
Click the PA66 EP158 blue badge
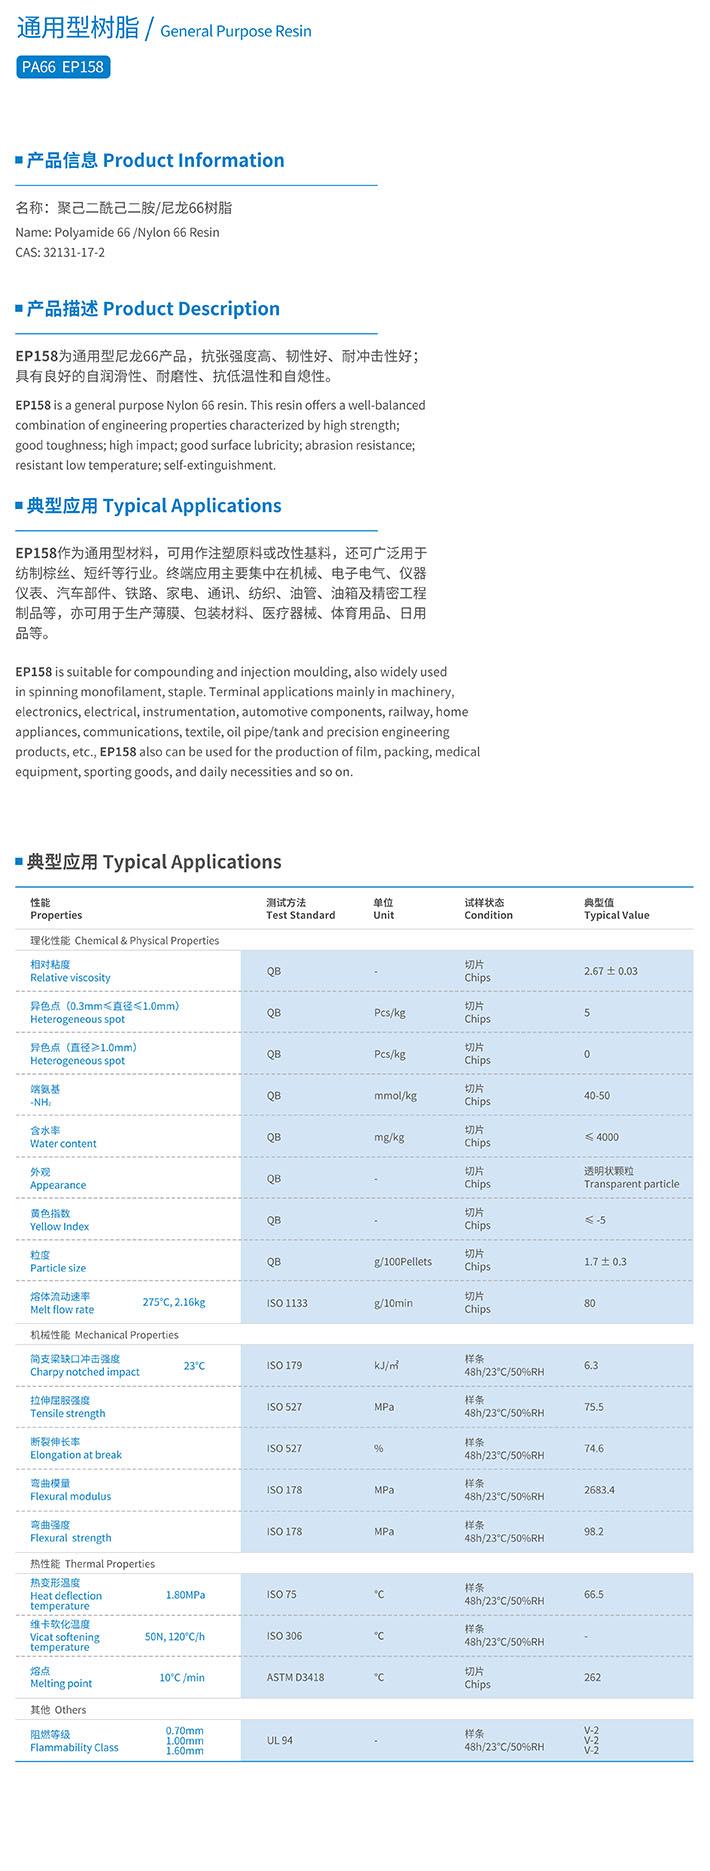pyautogui.click(x=63, y=67)
